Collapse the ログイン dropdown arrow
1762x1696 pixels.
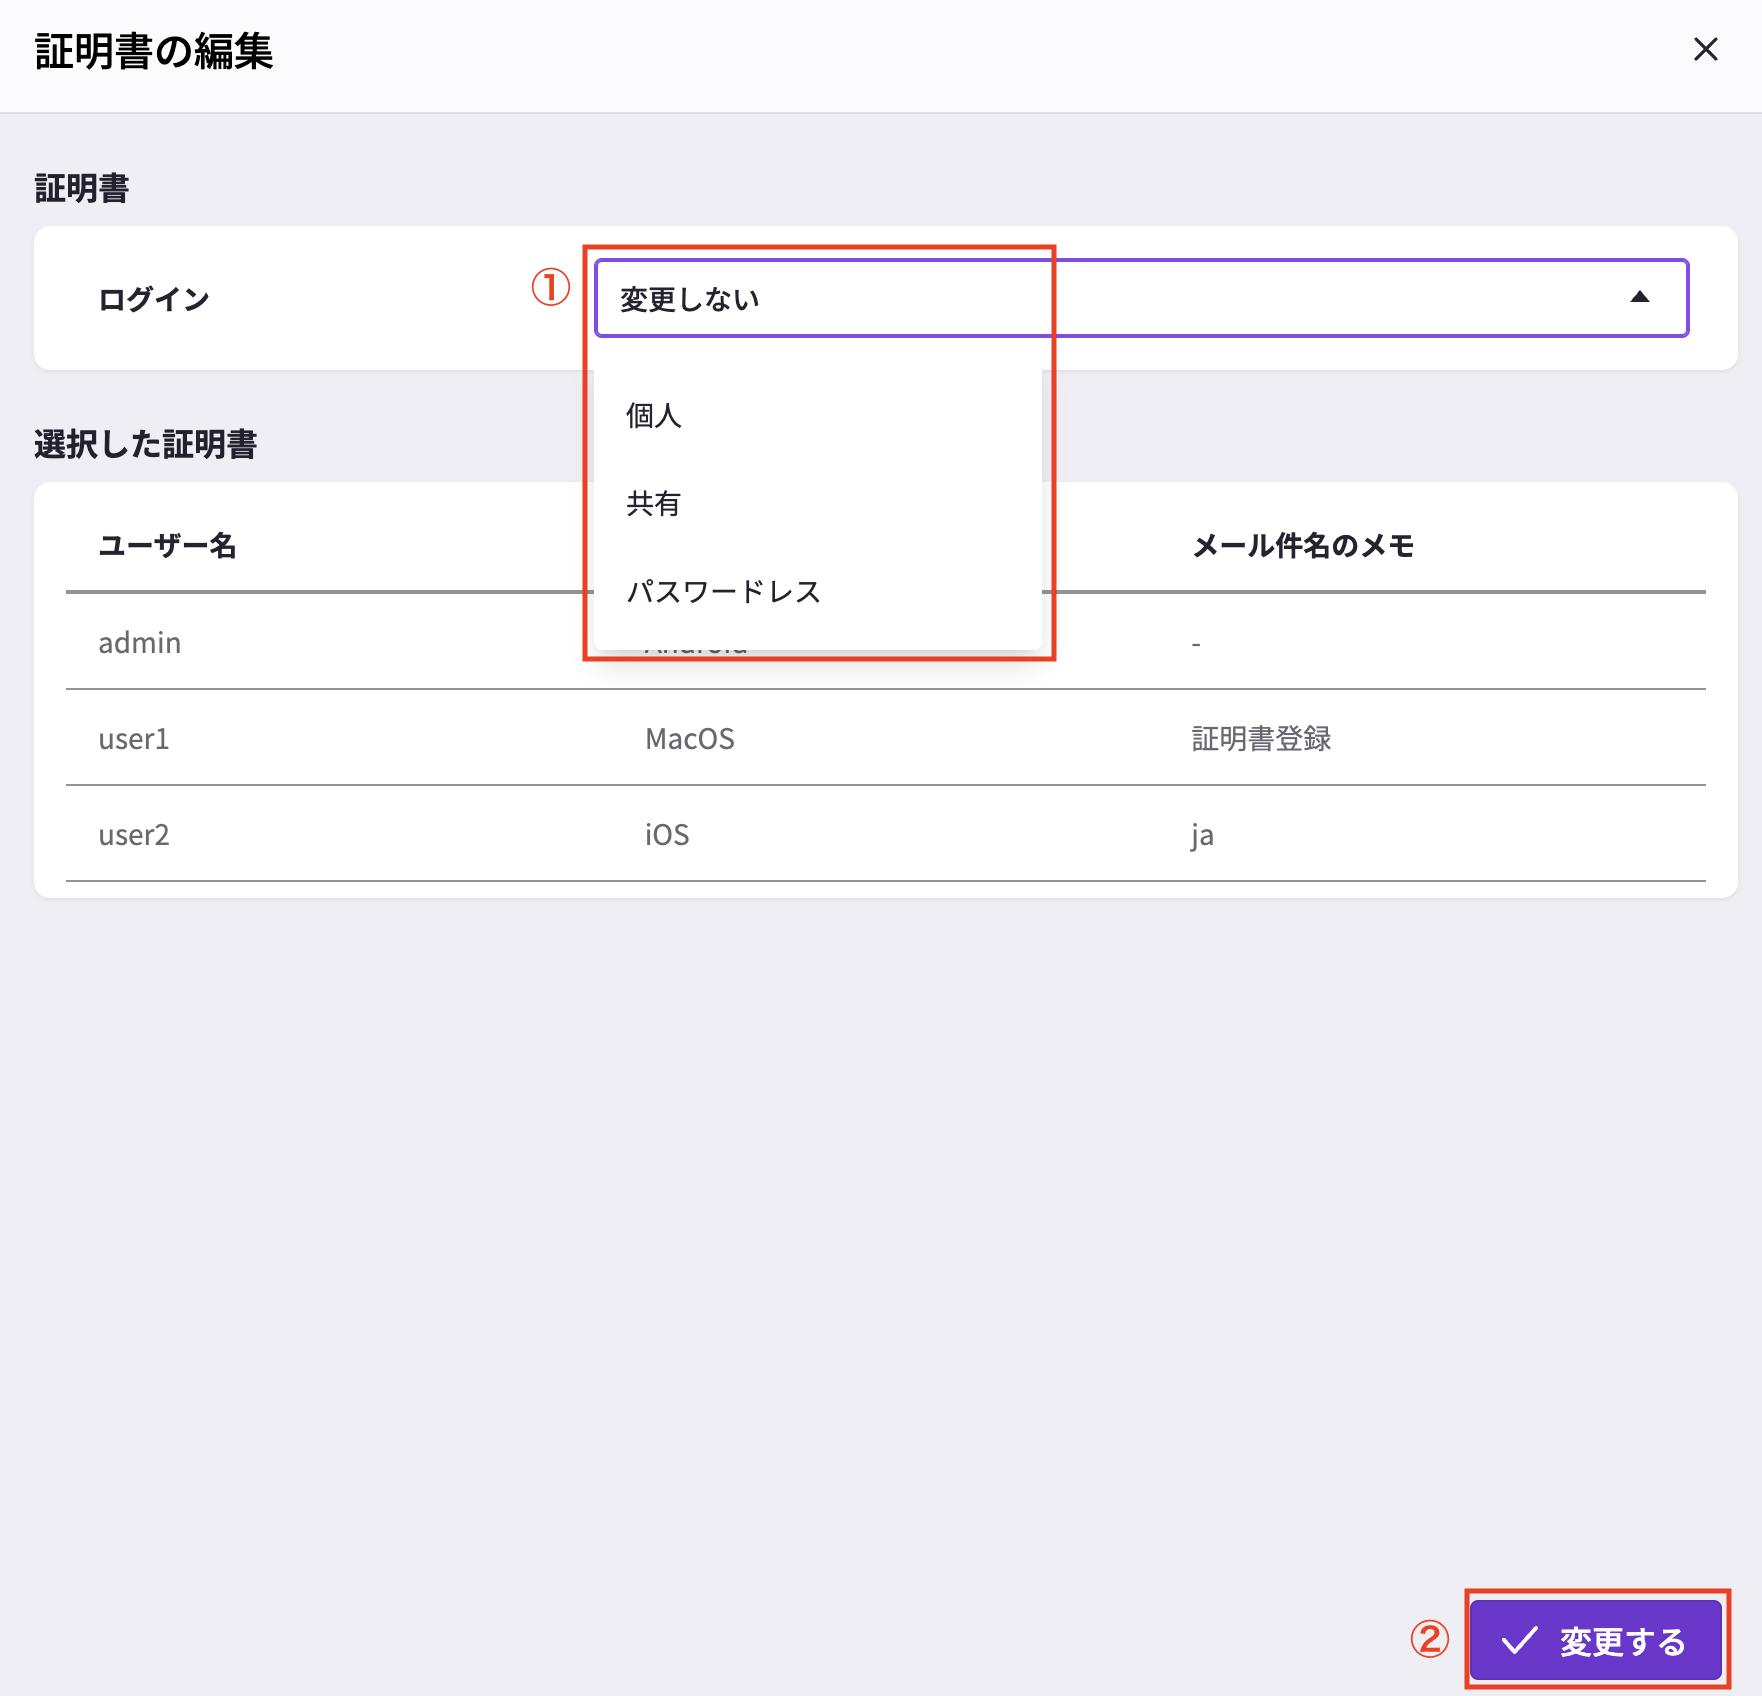(x=1639, y=297)
